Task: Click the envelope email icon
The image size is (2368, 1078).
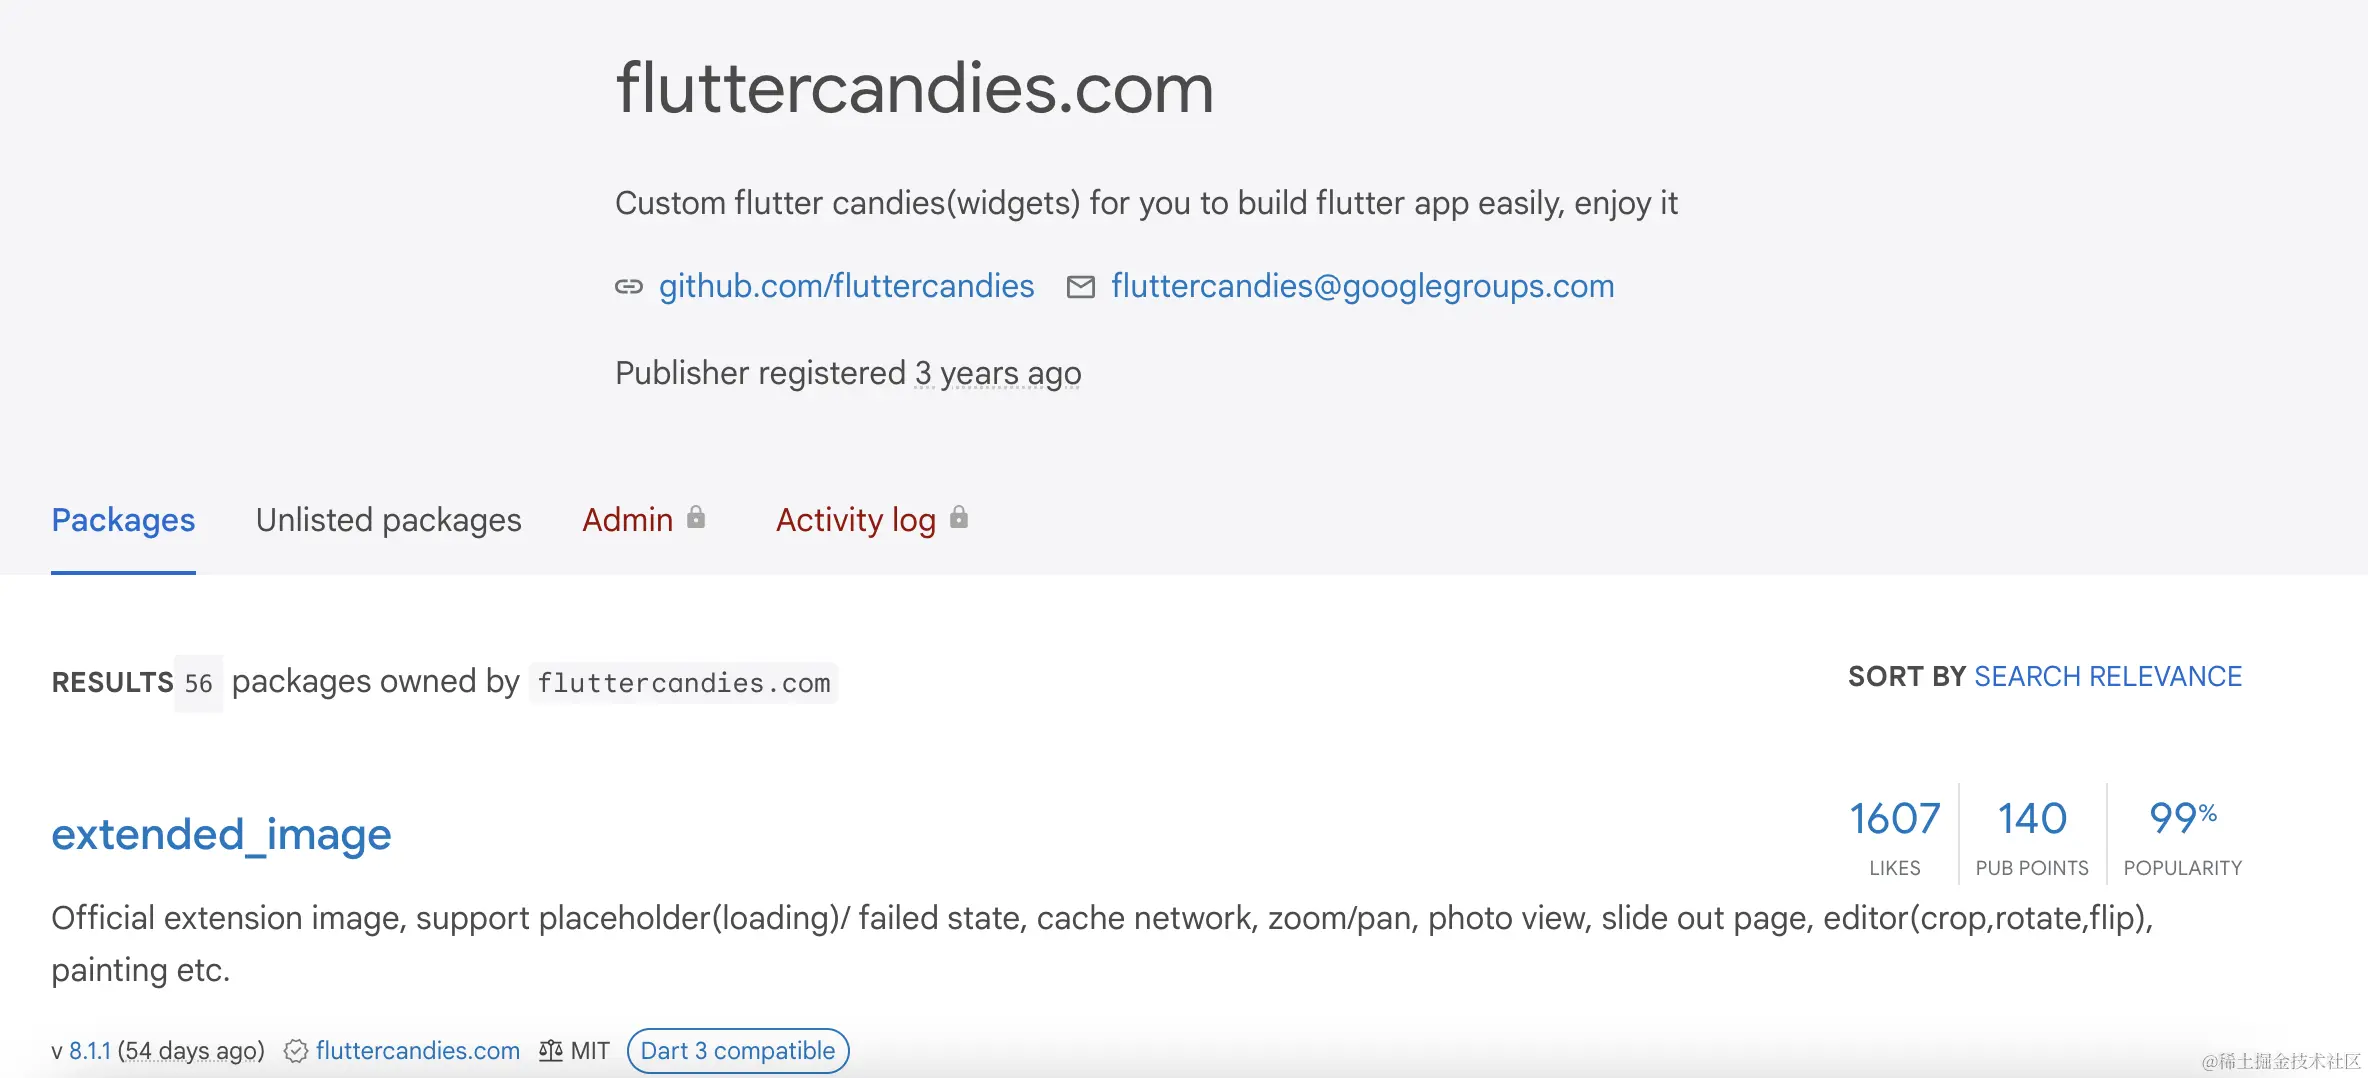Action: 1081,287
